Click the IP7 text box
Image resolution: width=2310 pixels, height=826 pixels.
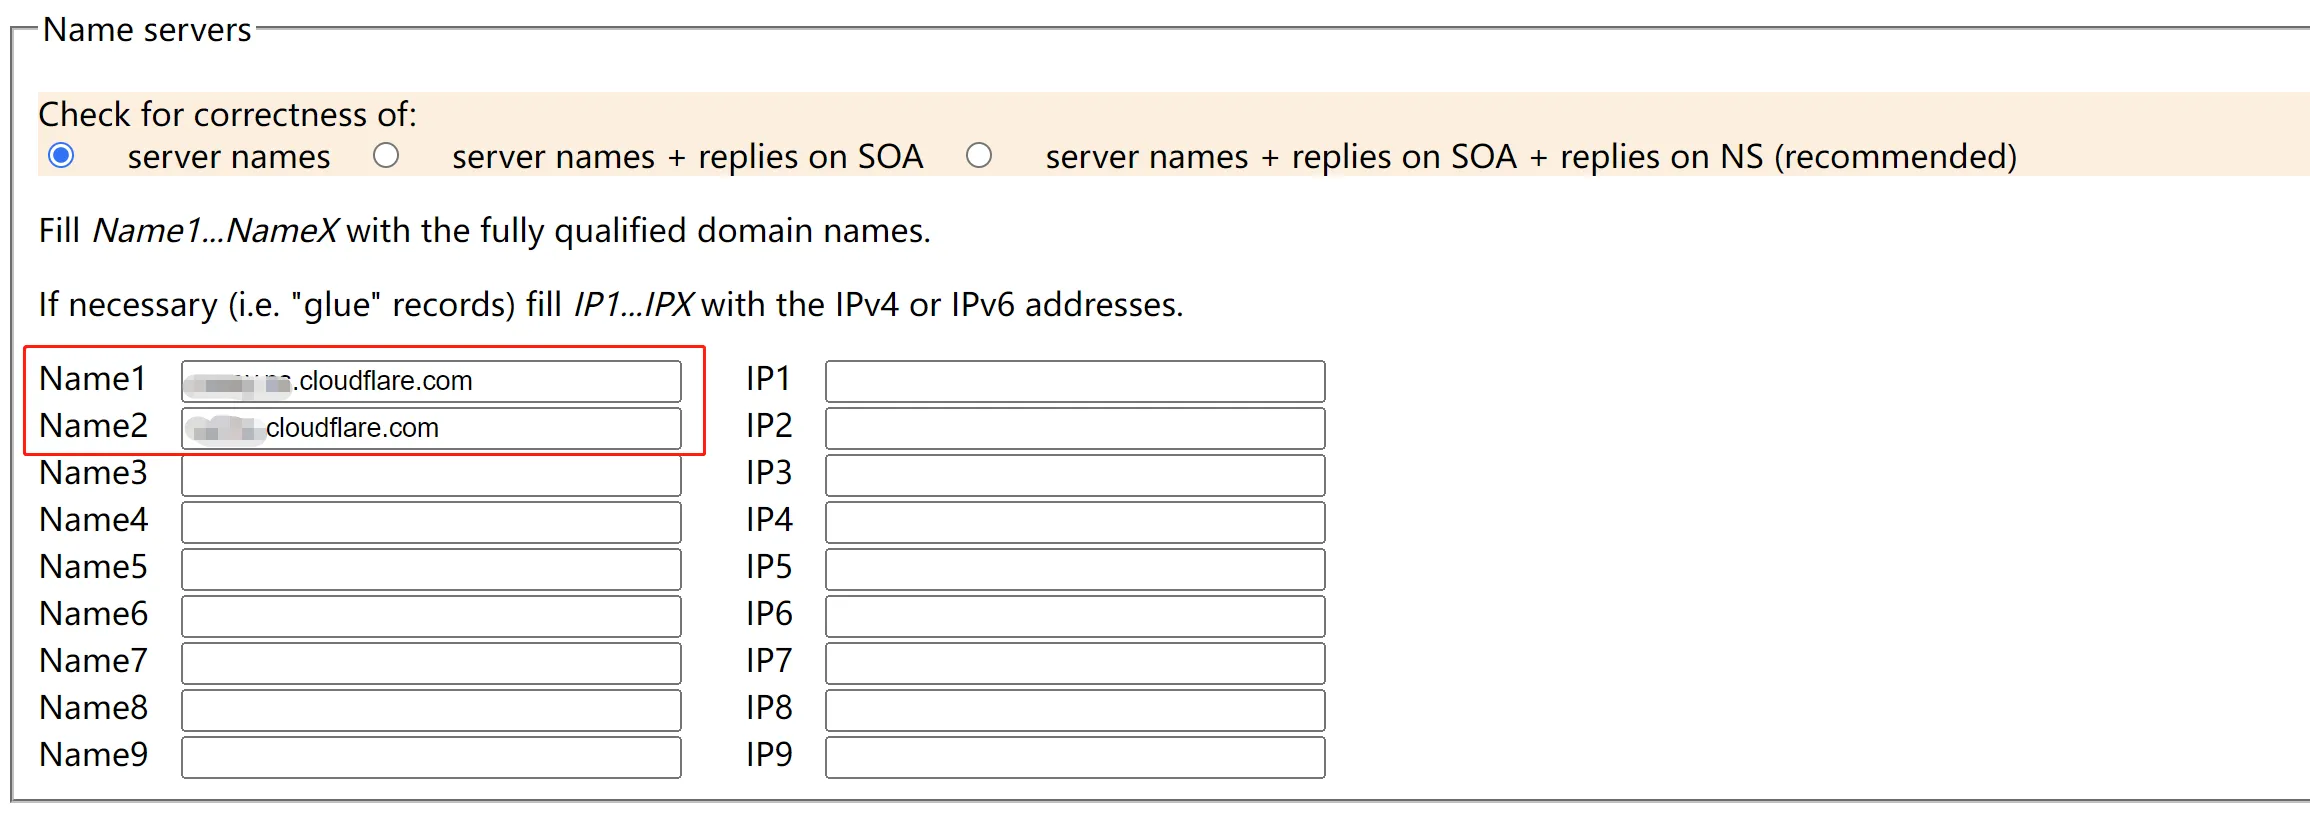pyautogui.click(x=1075, y=663)
